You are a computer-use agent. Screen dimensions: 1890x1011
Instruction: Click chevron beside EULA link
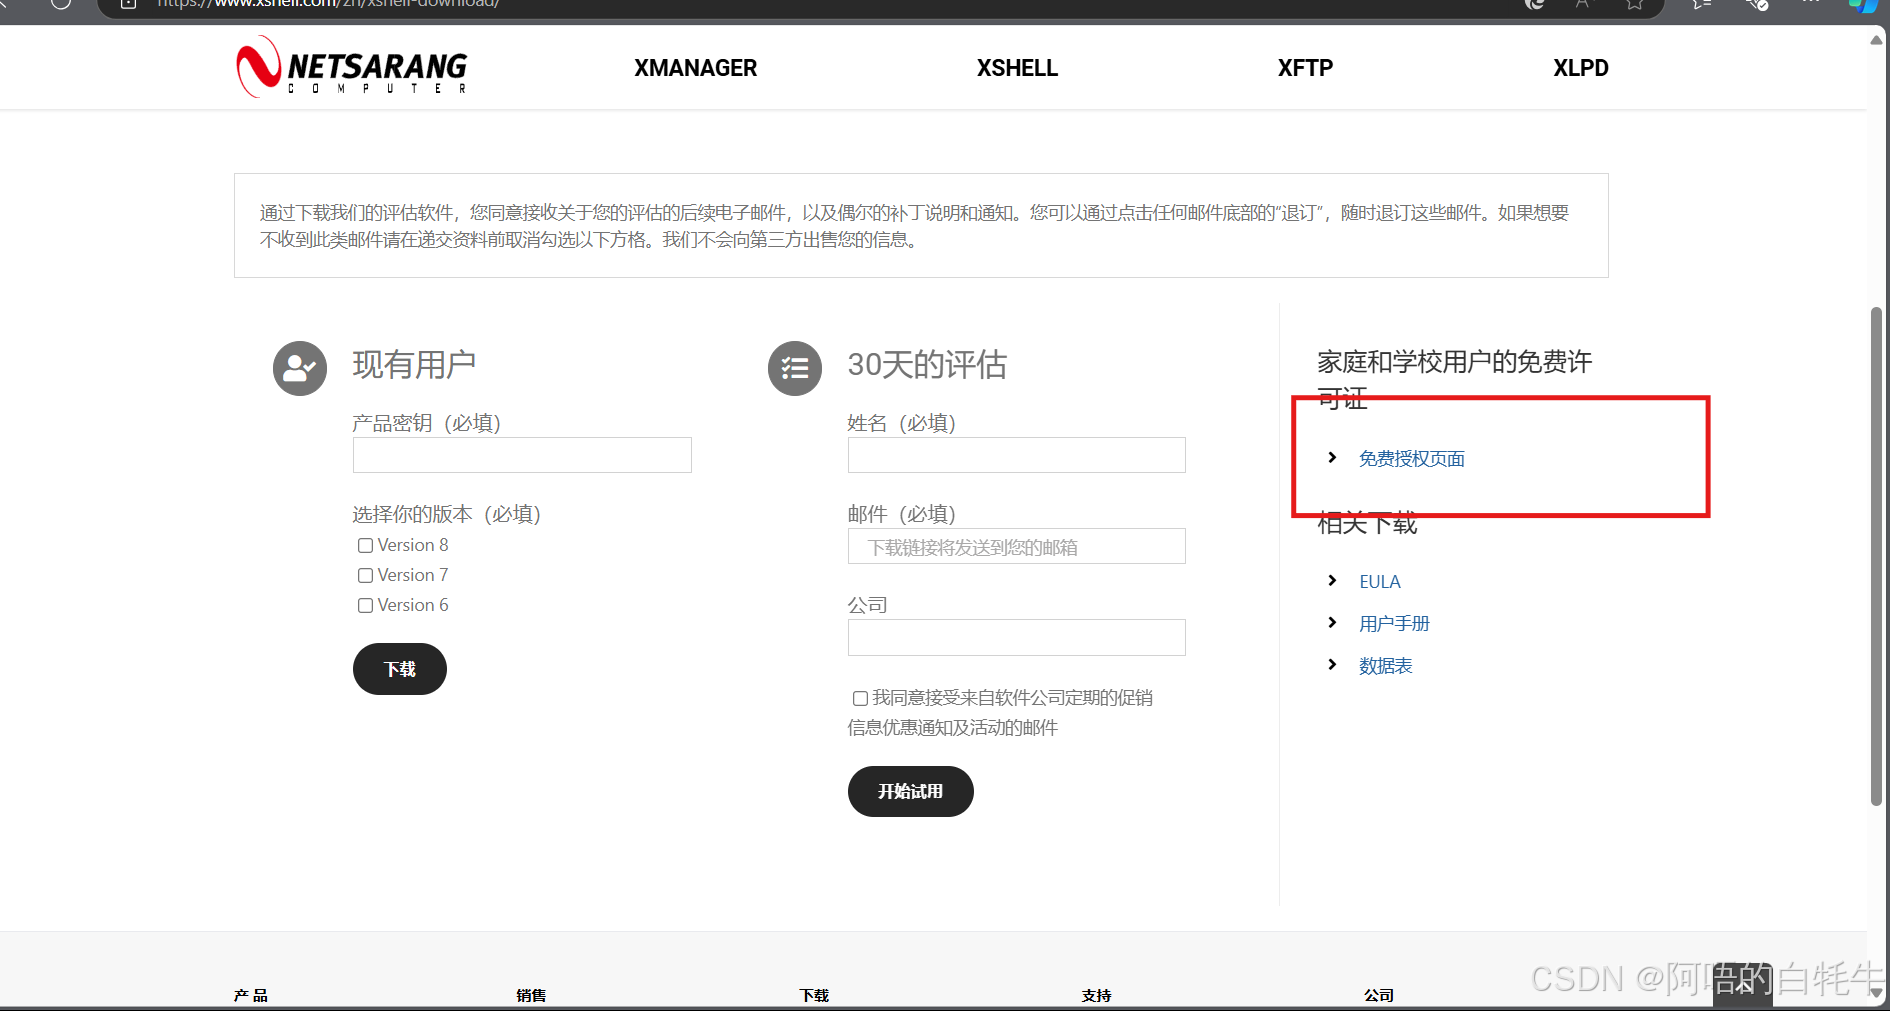point(1332,581)
